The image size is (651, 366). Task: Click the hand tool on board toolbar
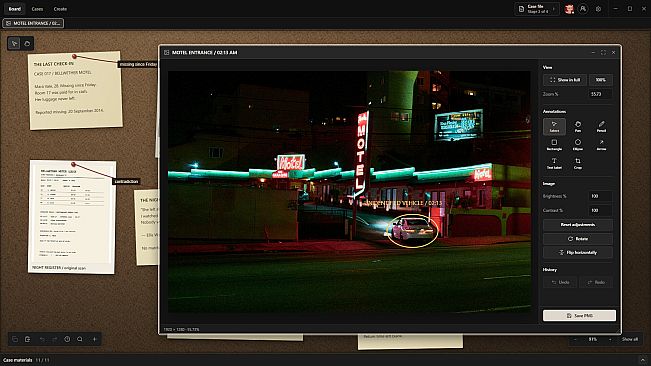point(27,44)
